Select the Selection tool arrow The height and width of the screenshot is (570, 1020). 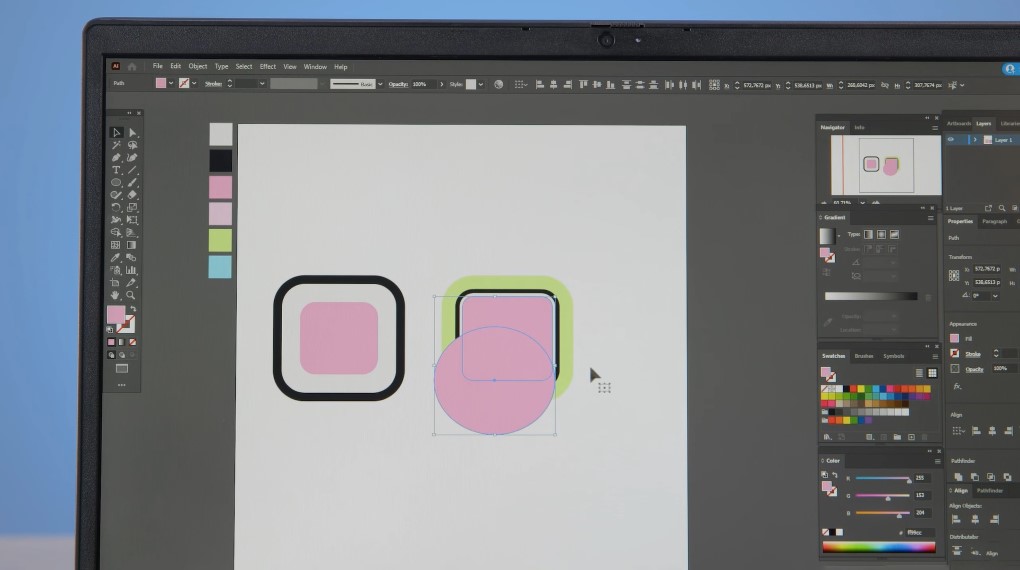point(116,133)
